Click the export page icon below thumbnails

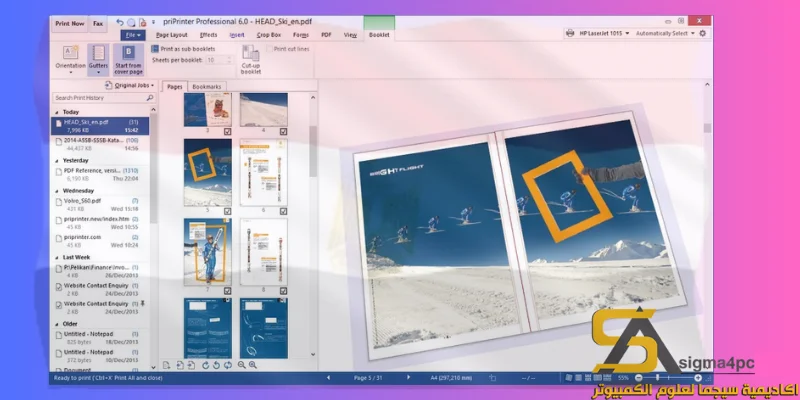191,365
